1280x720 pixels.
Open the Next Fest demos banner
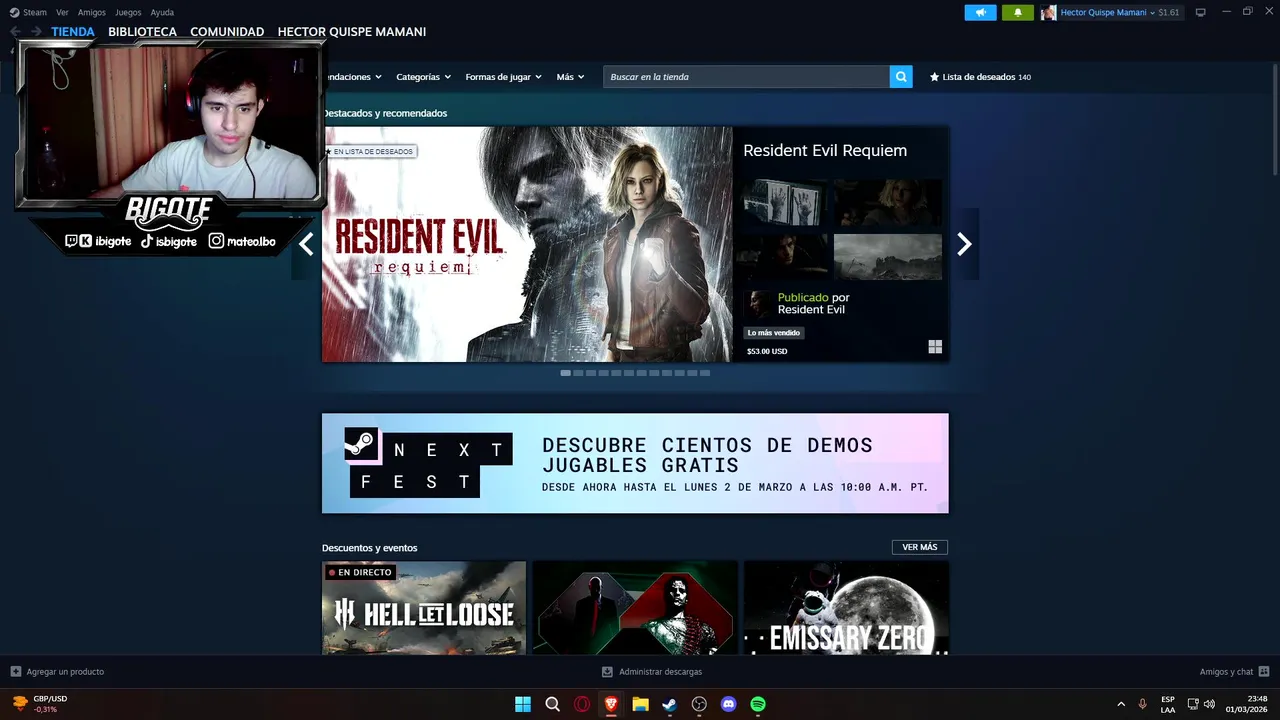635,463
